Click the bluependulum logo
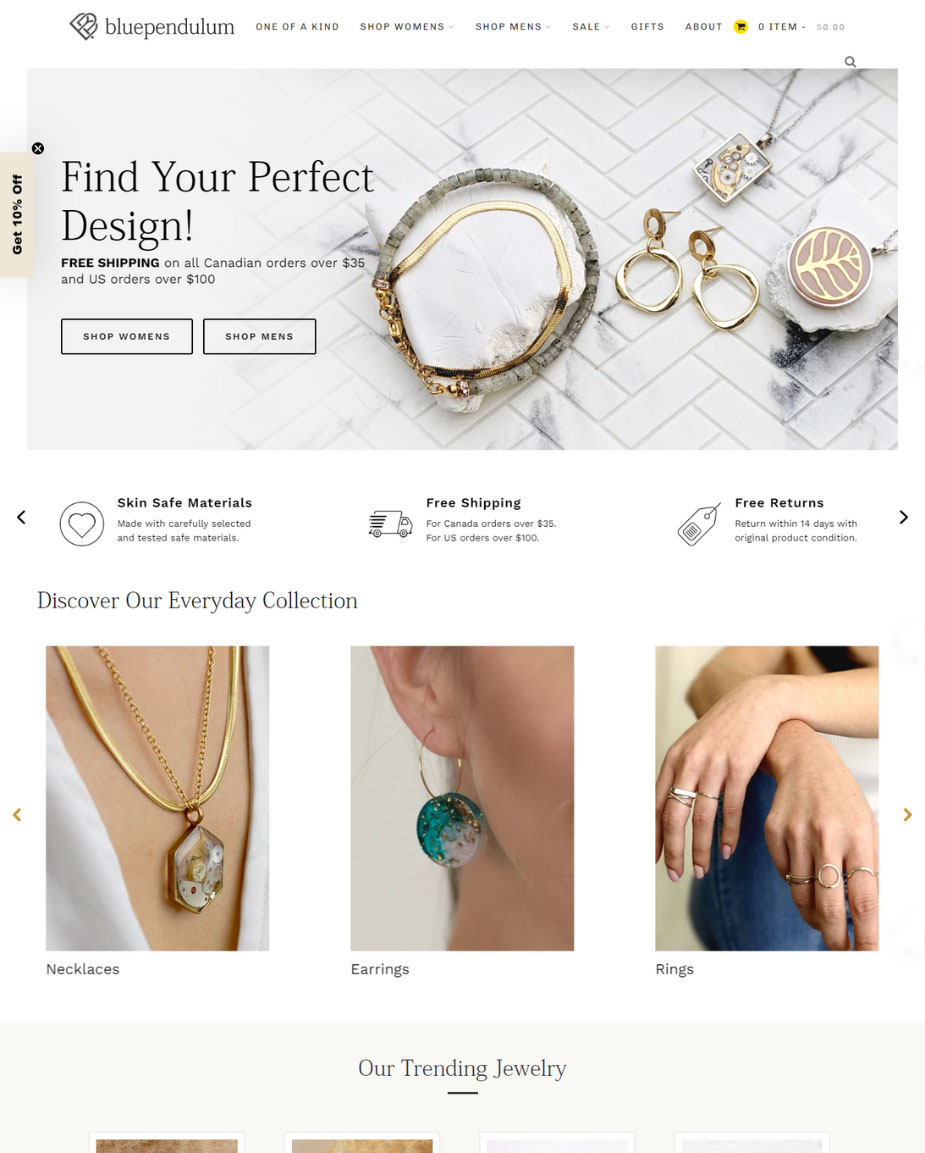The width and height of the screenshot is (925, 1153). [152, 26]
